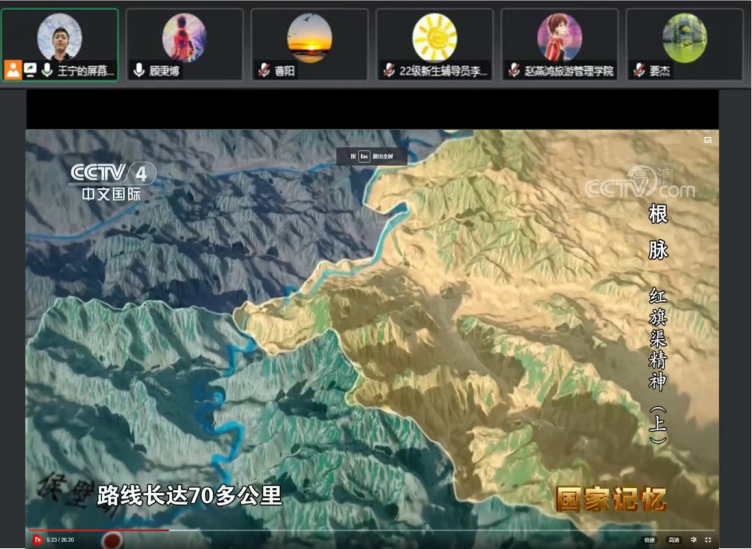Open the yellow sun avatar

click(435, 37)
